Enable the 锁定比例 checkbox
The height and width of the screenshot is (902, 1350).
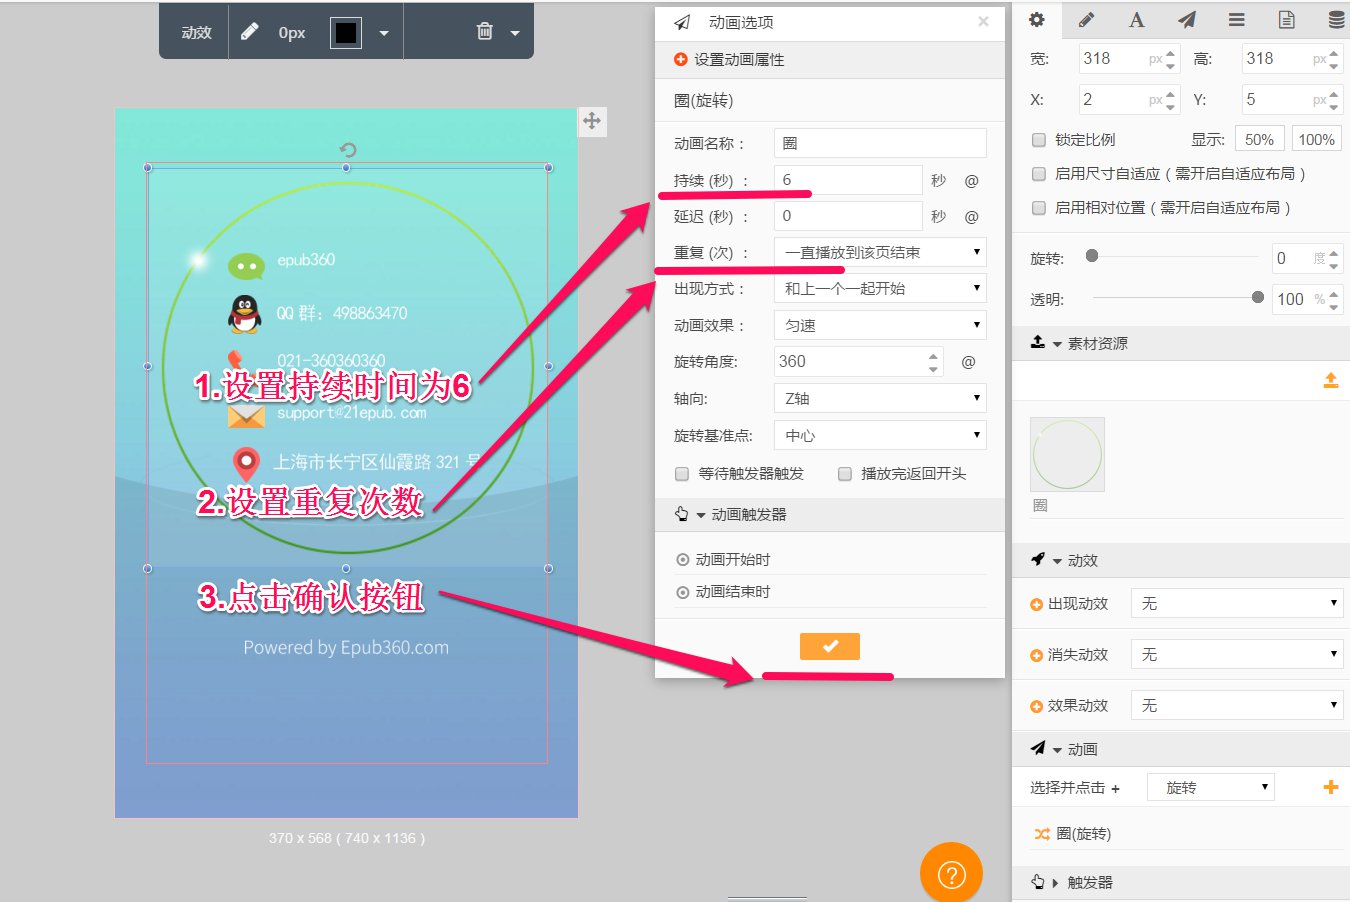1039,140
